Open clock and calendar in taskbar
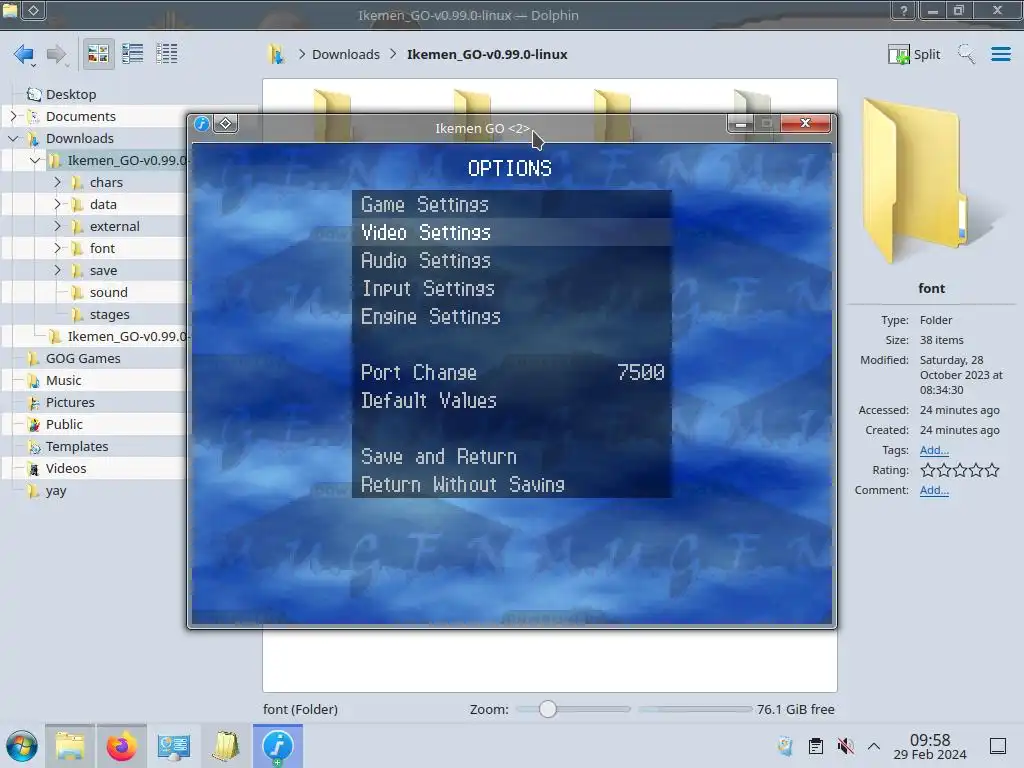 [x=930, y=746]
